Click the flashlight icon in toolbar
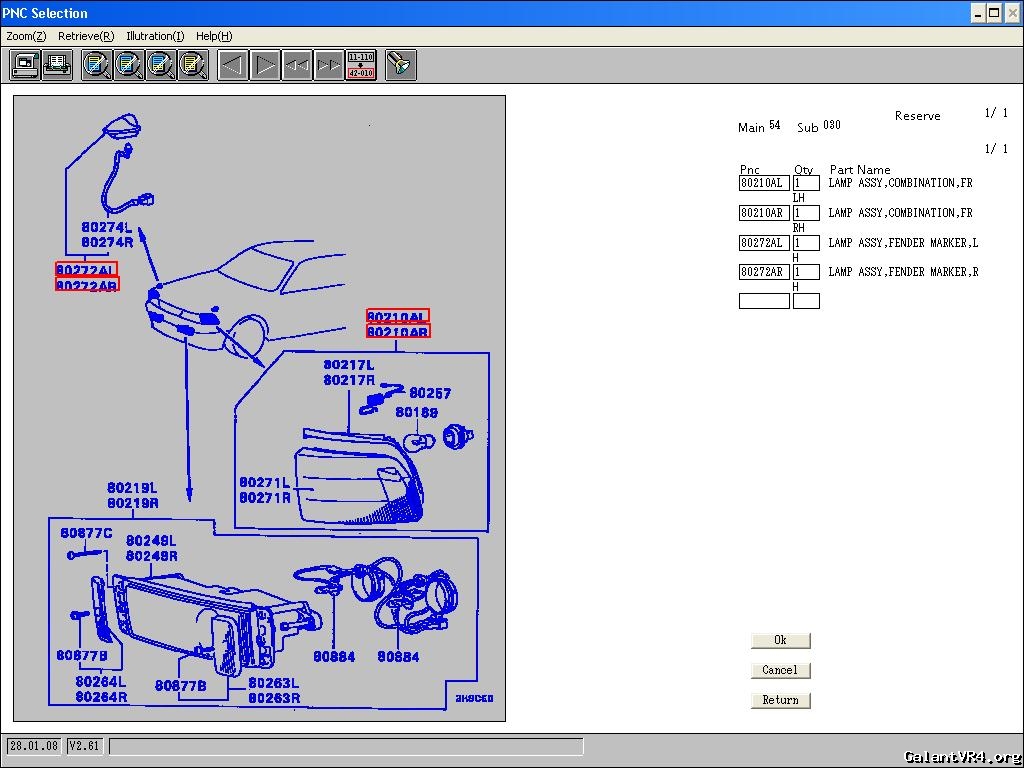This screenshot has height=768, width=1024. click(x=401, y=66)
